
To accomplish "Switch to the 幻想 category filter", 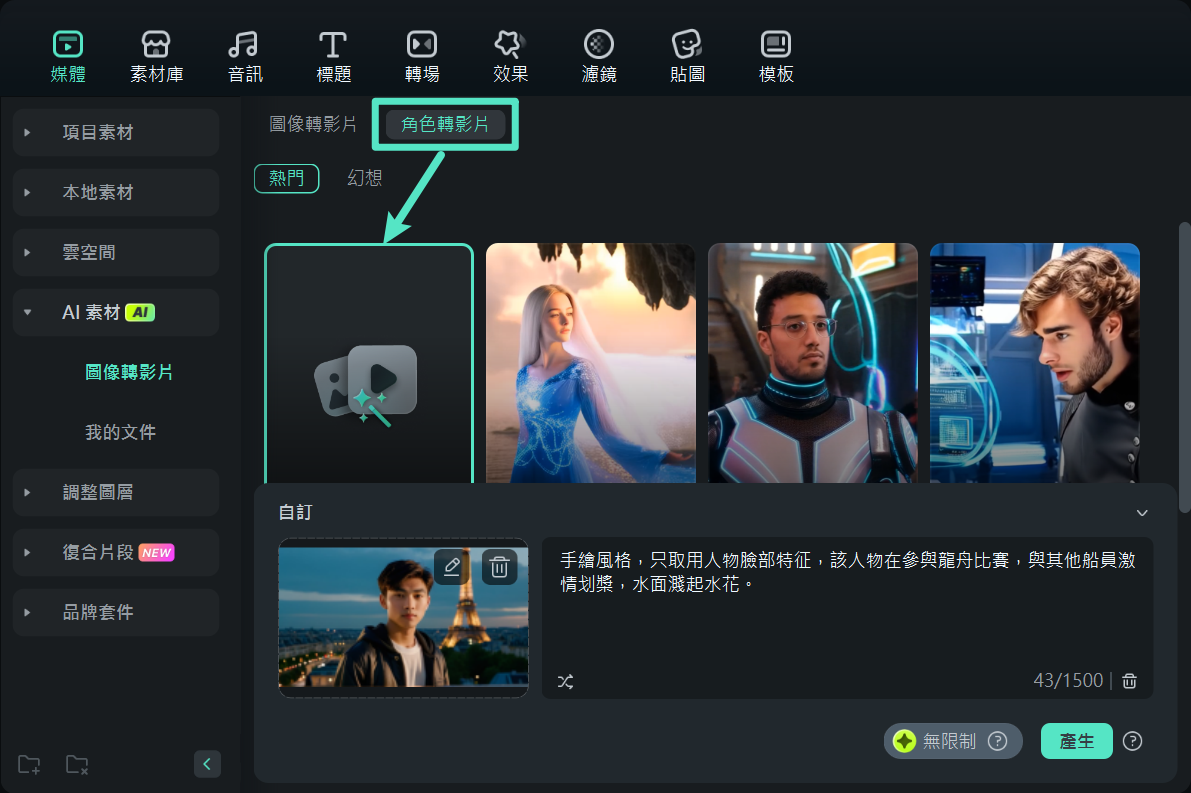I will coord(364,178).
